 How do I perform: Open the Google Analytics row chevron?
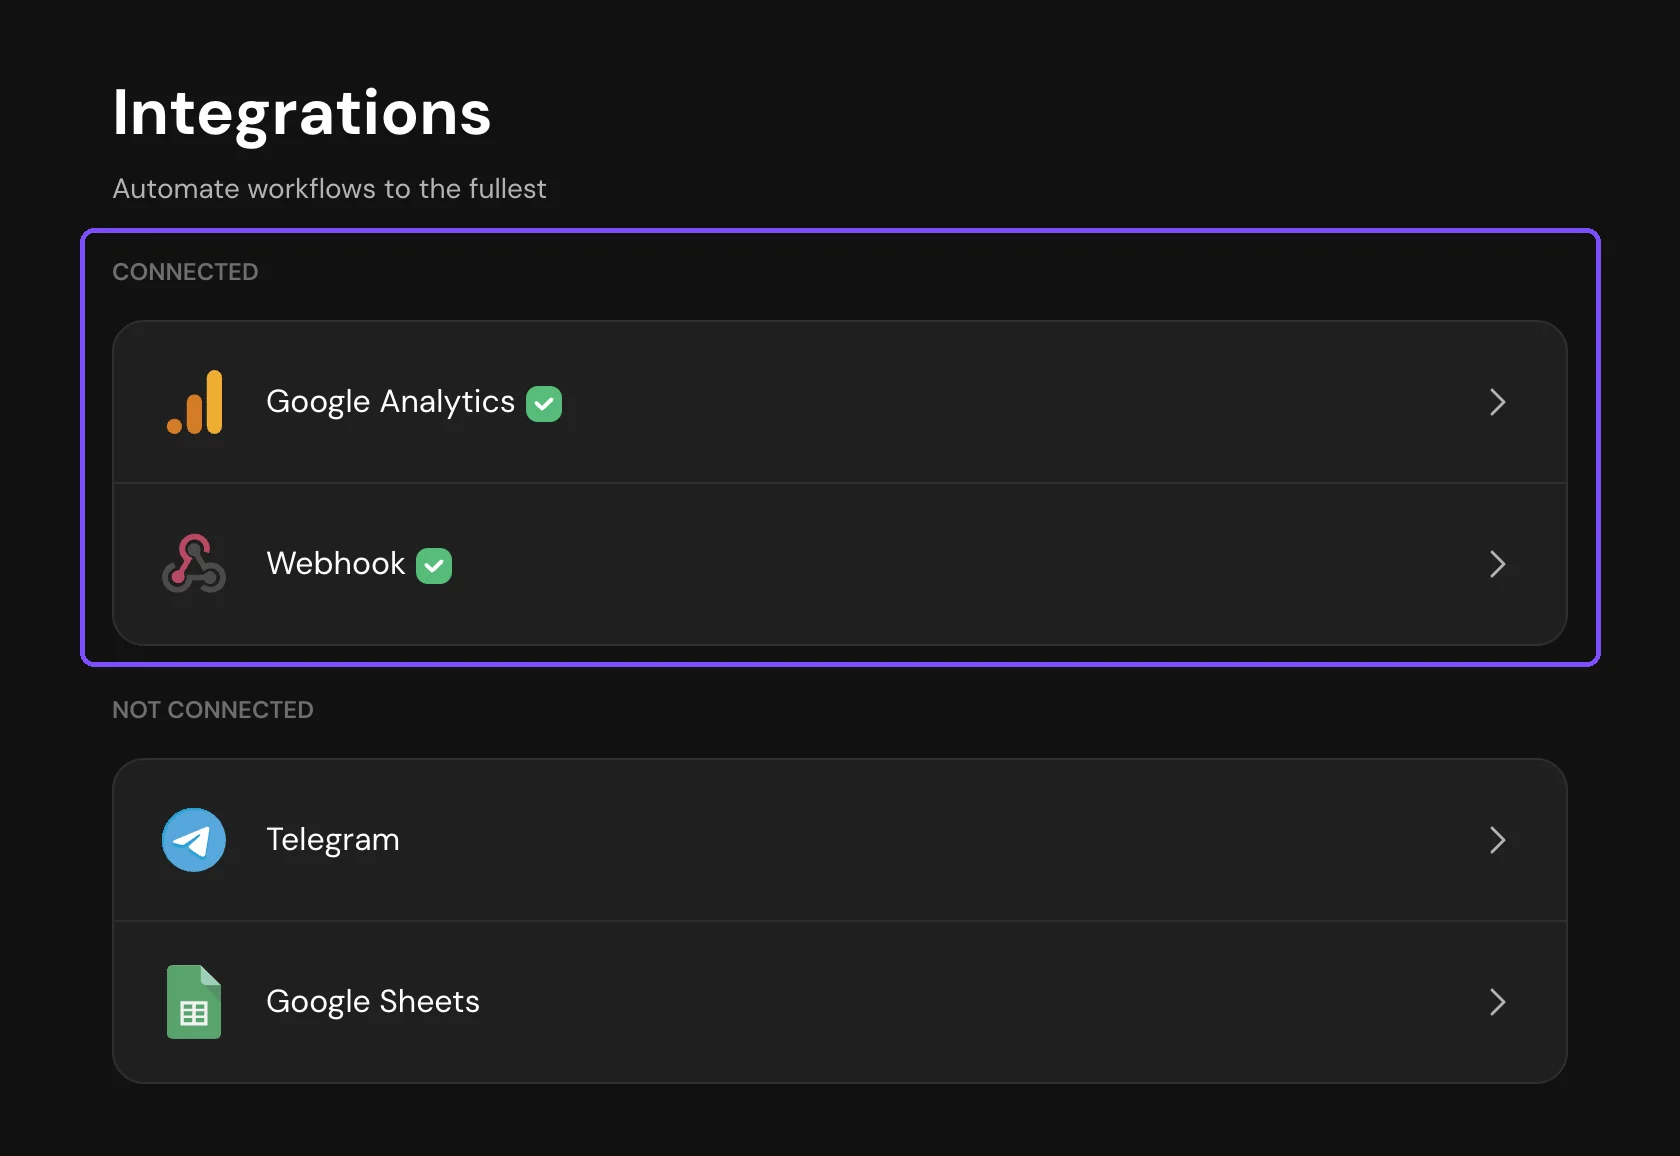coord(1497,402)
